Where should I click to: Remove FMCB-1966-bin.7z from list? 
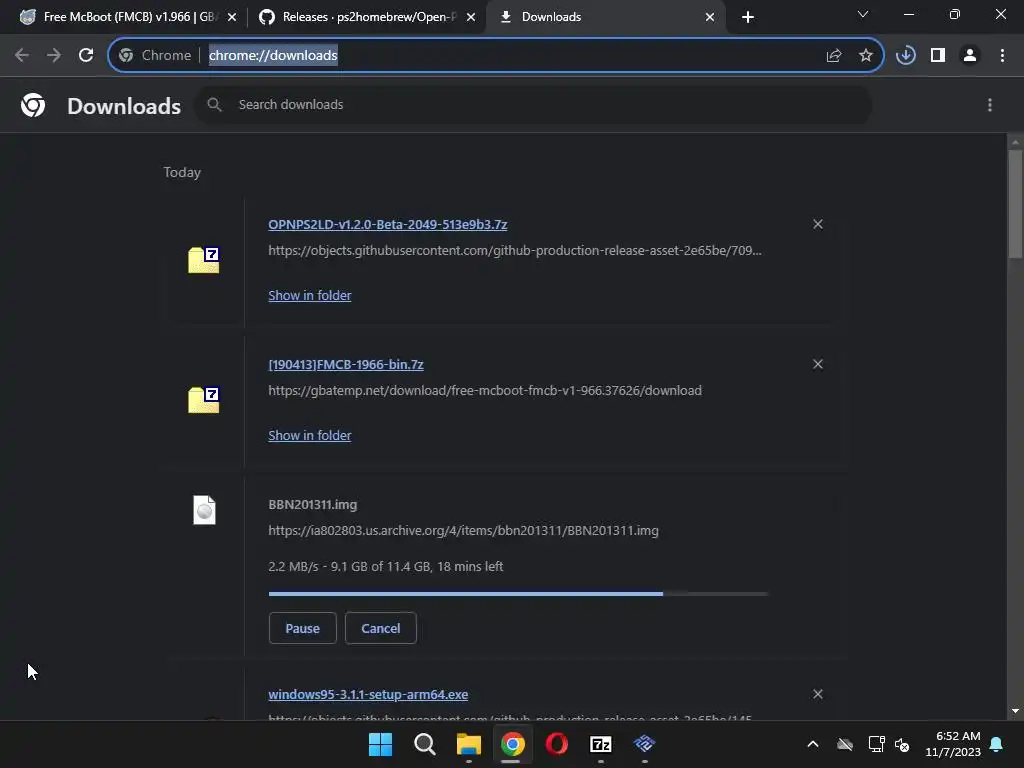pos(818,364)
